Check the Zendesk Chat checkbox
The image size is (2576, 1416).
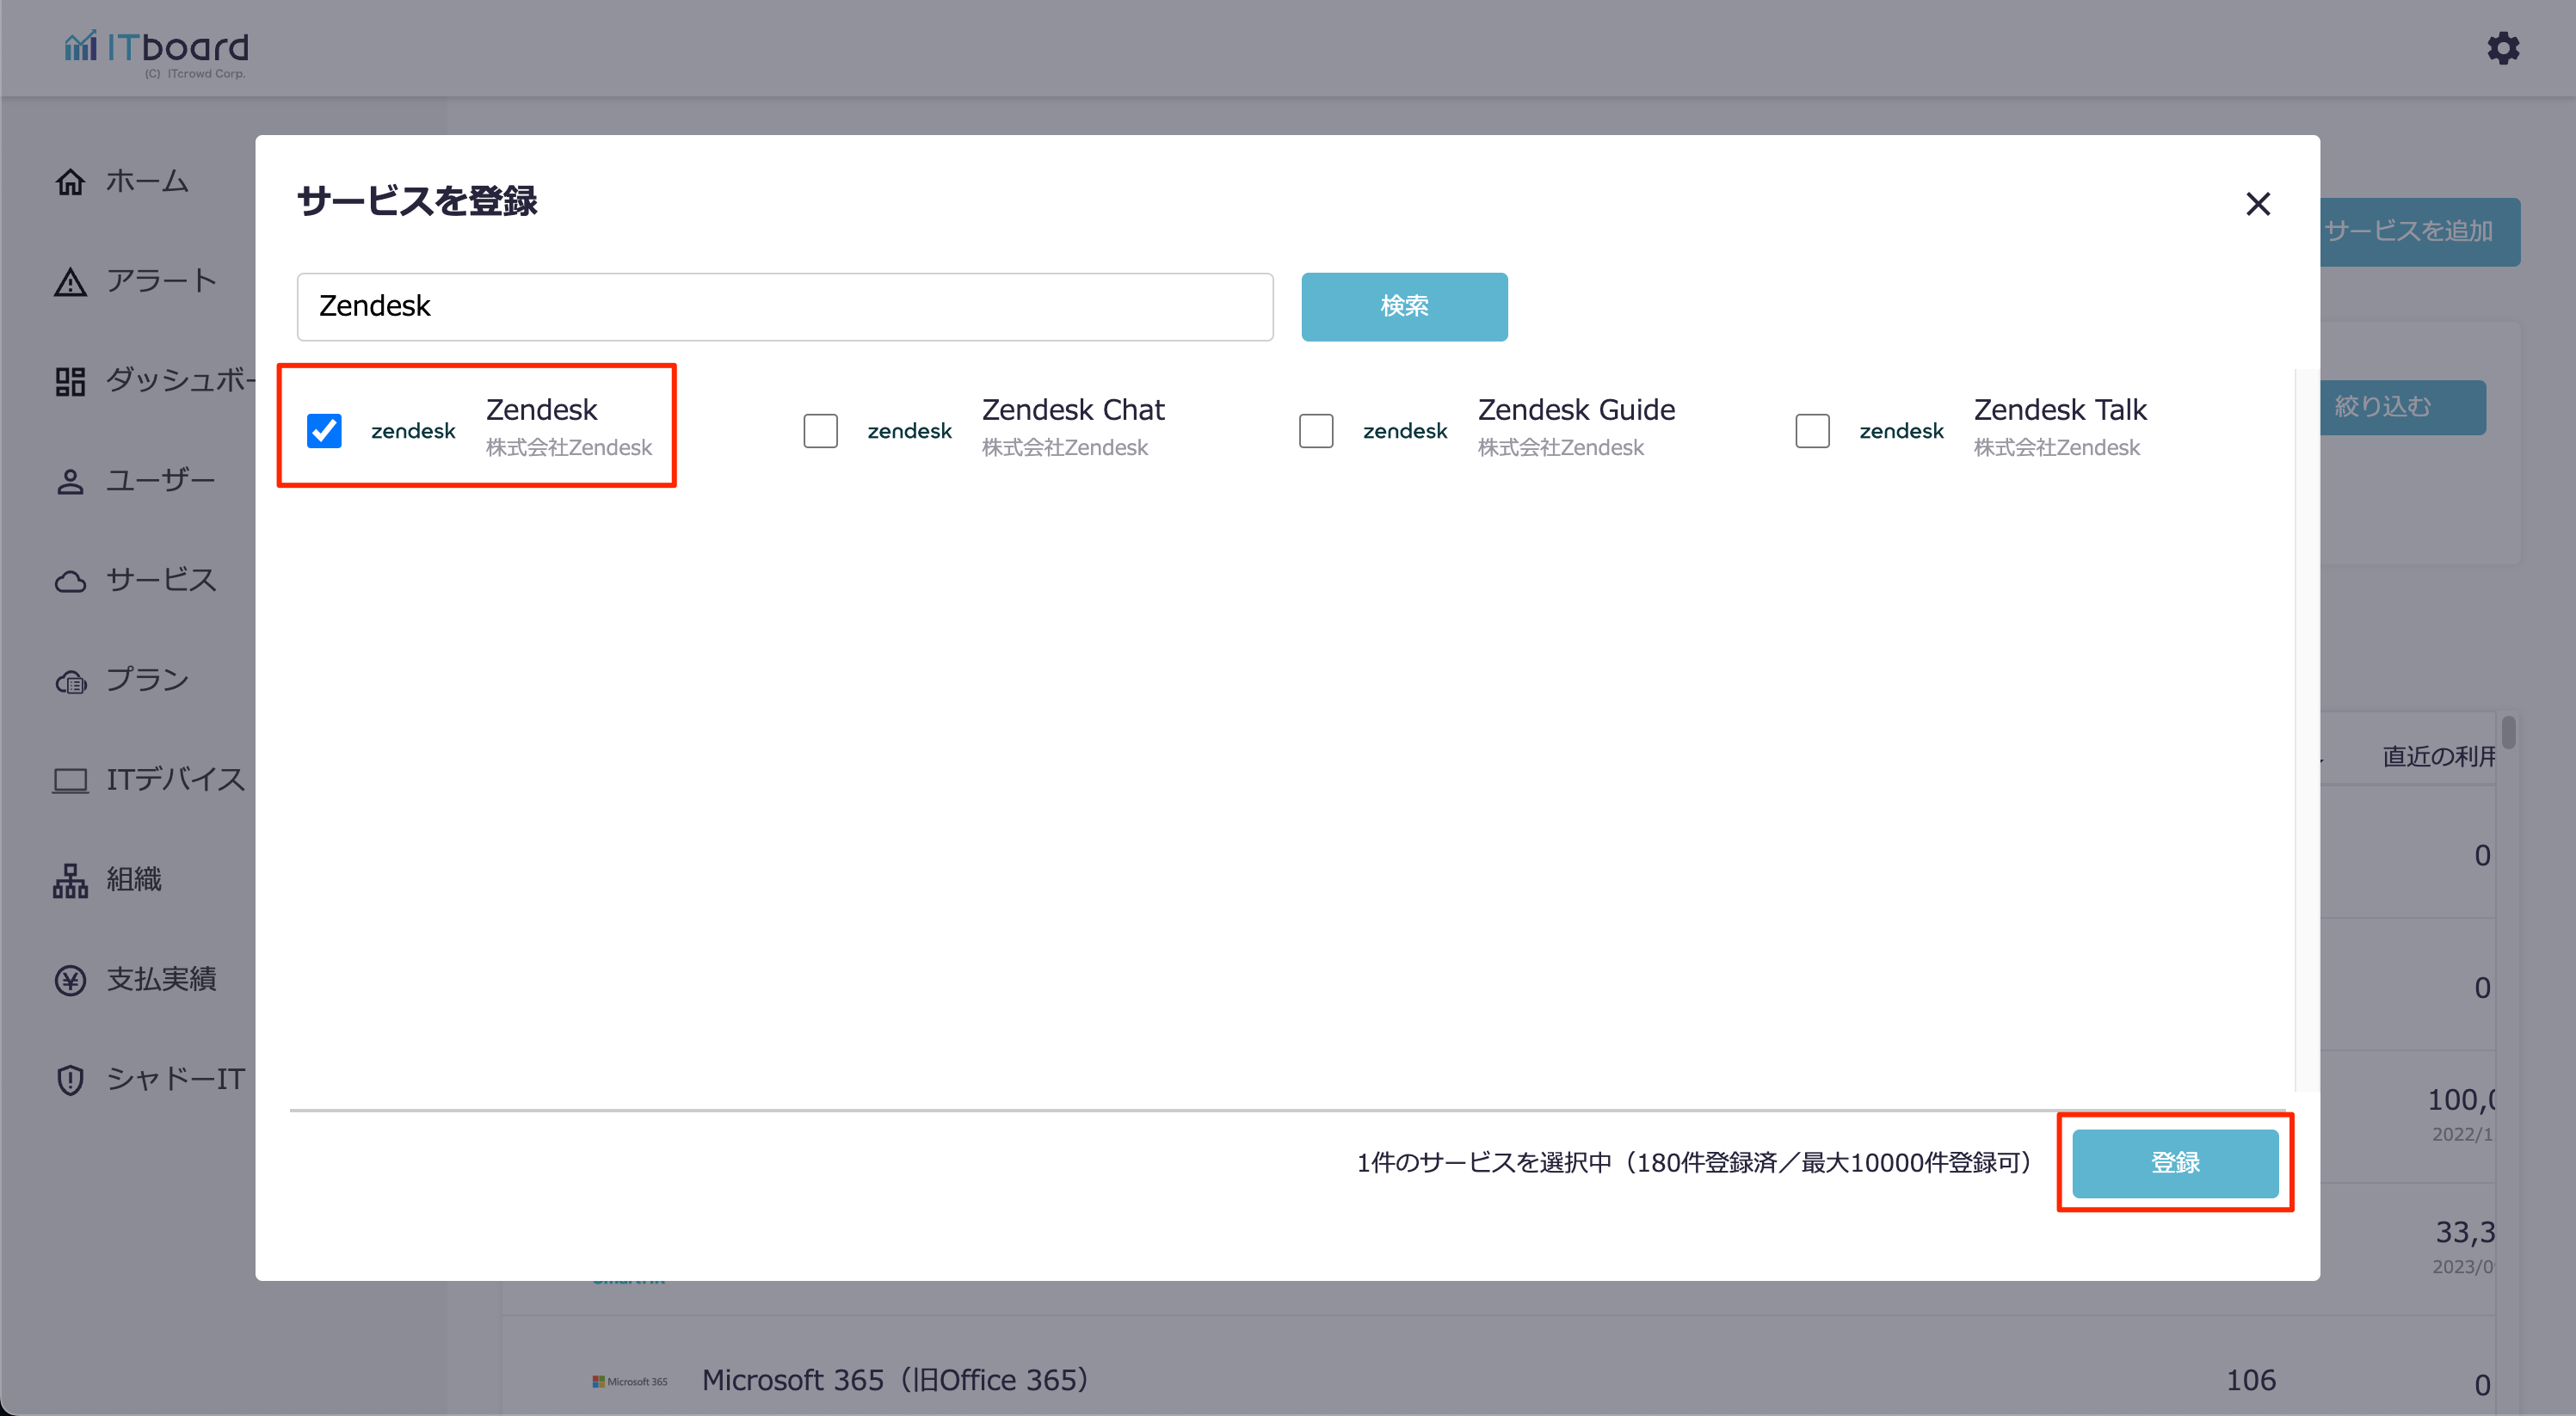tap(820, 431)
